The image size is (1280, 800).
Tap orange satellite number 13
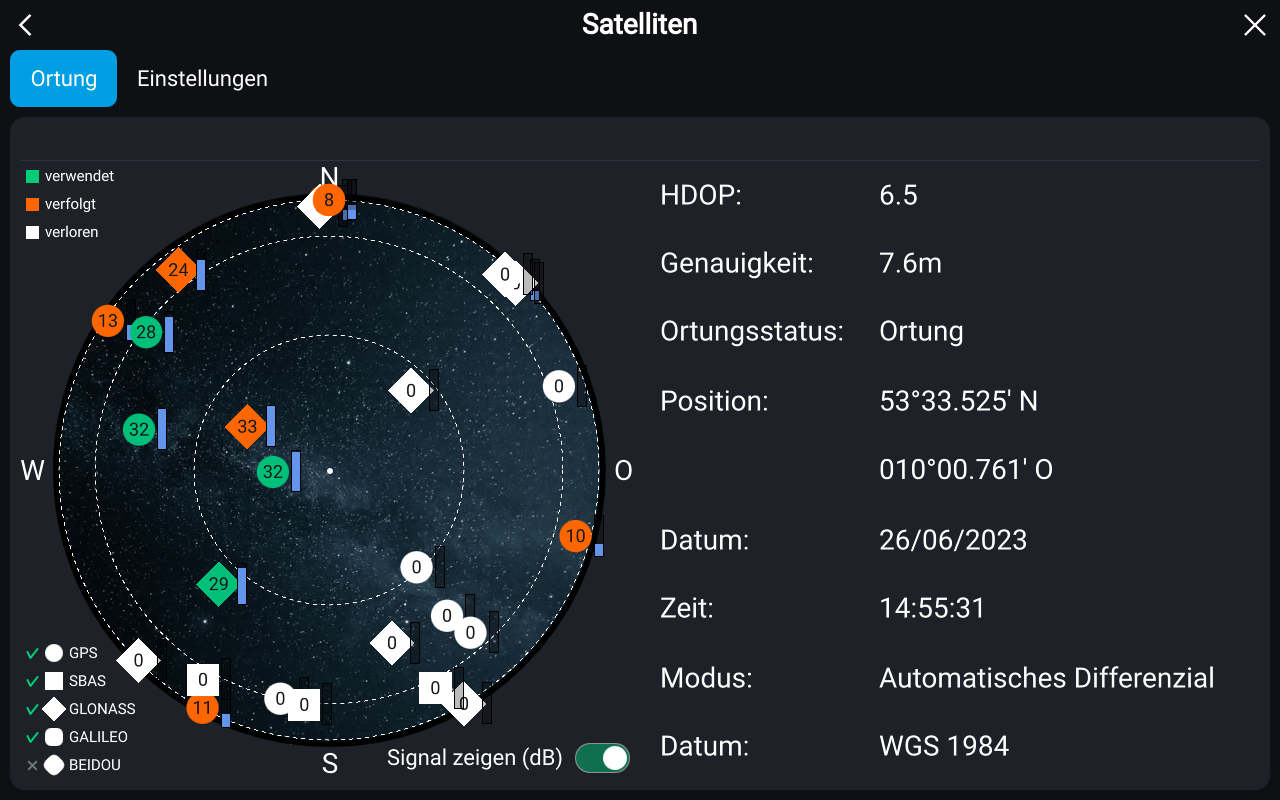click(108, 321)
